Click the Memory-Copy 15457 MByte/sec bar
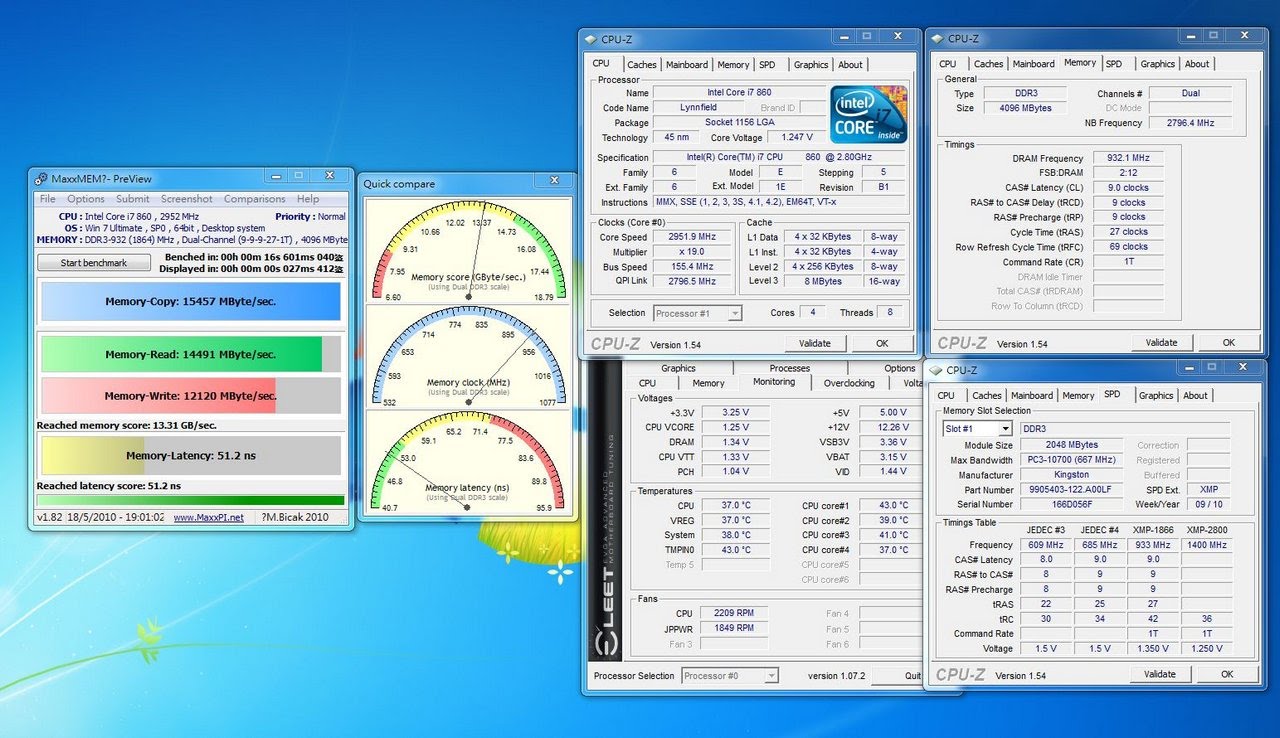 coord(191,301)
